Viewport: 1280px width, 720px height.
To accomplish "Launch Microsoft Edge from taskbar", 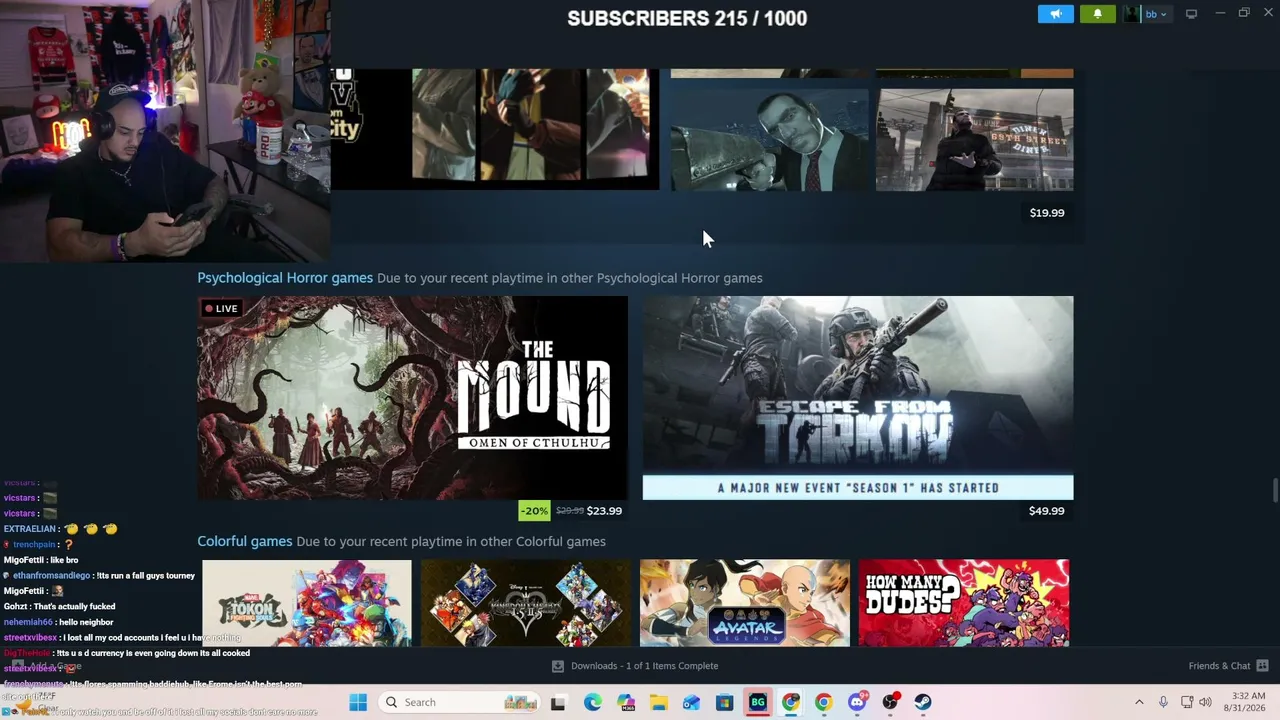I will click(593, 702).
